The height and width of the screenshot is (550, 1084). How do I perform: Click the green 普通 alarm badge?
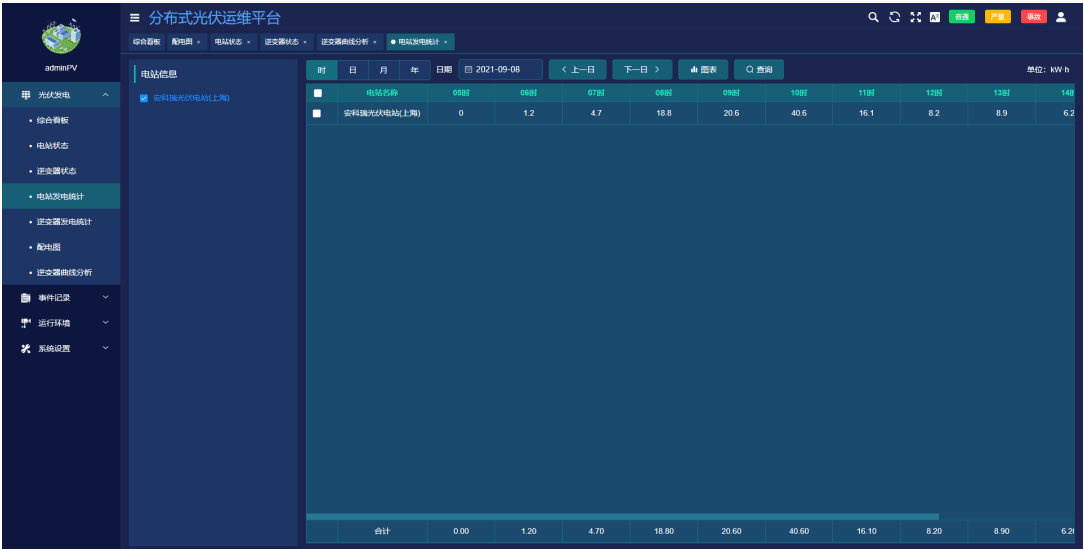962,17
